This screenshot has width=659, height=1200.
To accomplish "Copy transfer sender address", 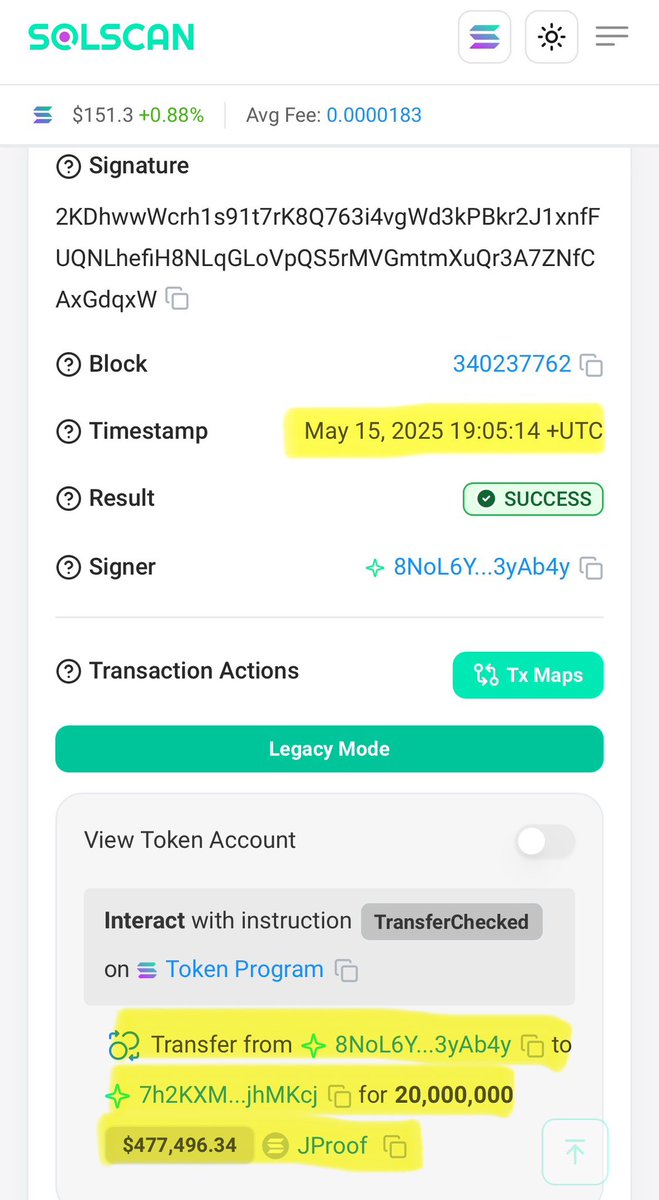I will 533,1046.
